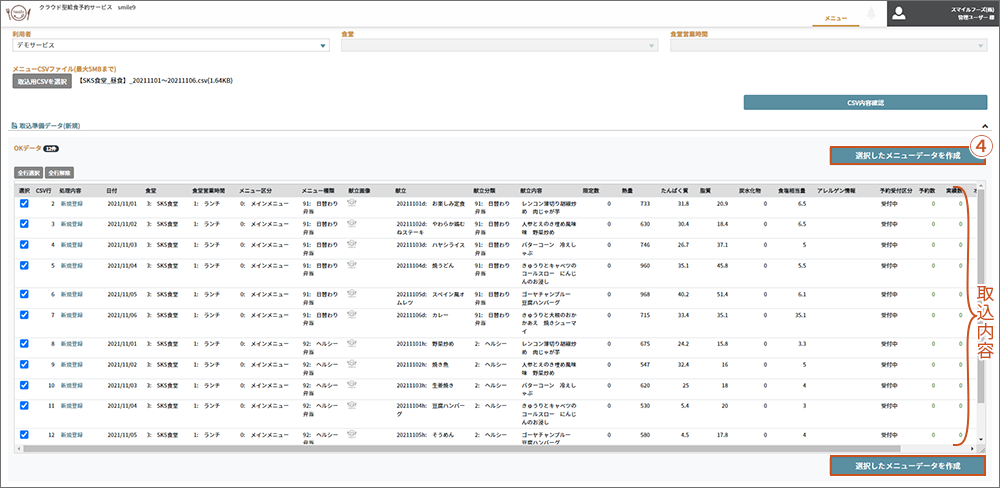Uncheck the checkbox for CSV row 9
Viewport: 1000px width, 488px height.
coord(24,364)
